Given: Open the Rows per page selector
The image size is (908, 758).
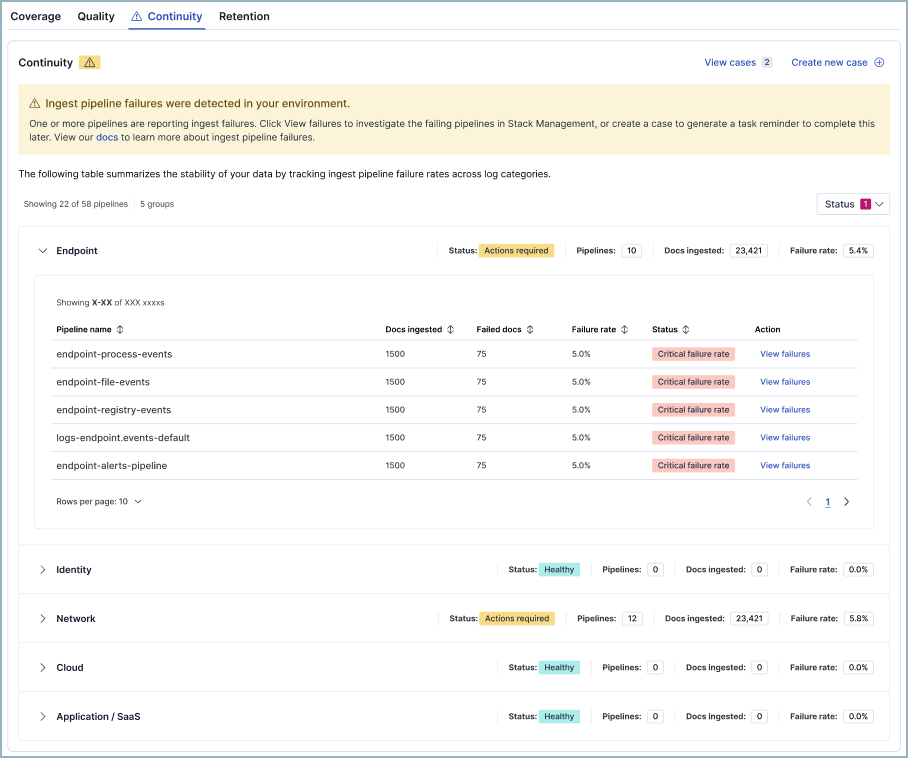Looking at the screenshot, I should click(x=98, y=501).
